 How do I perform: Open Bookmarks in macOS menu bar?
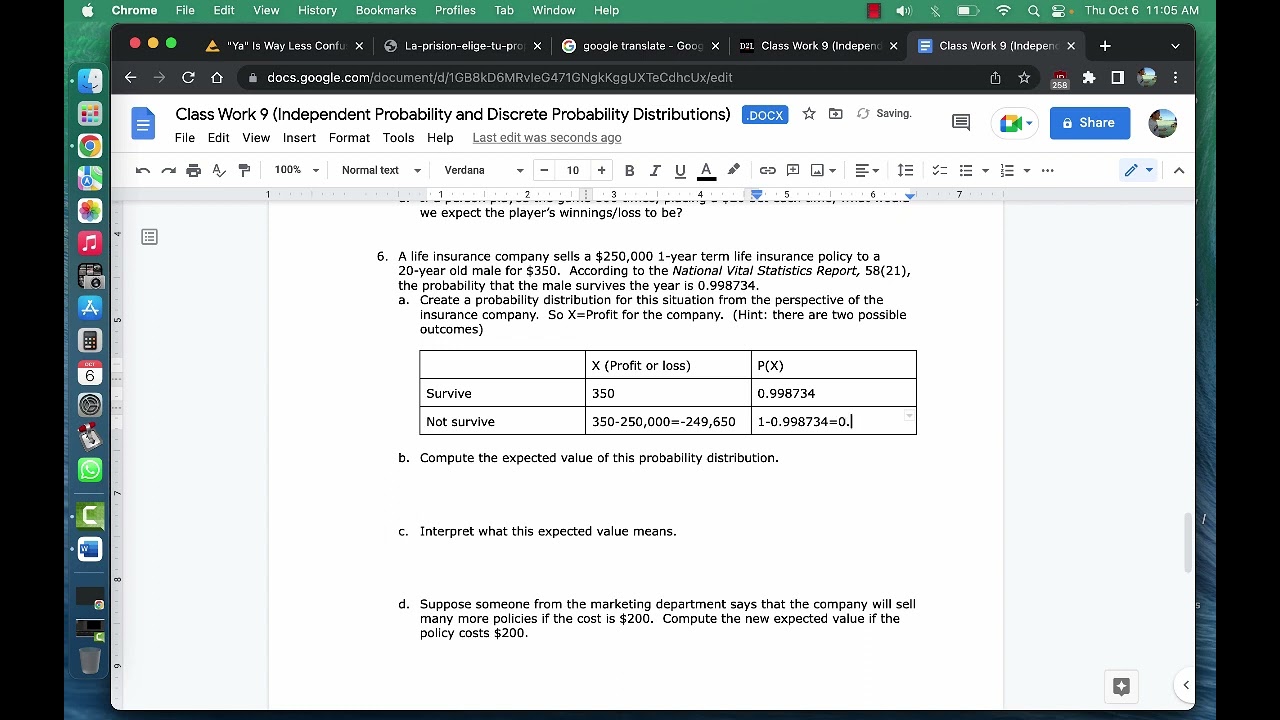(386, 10)
